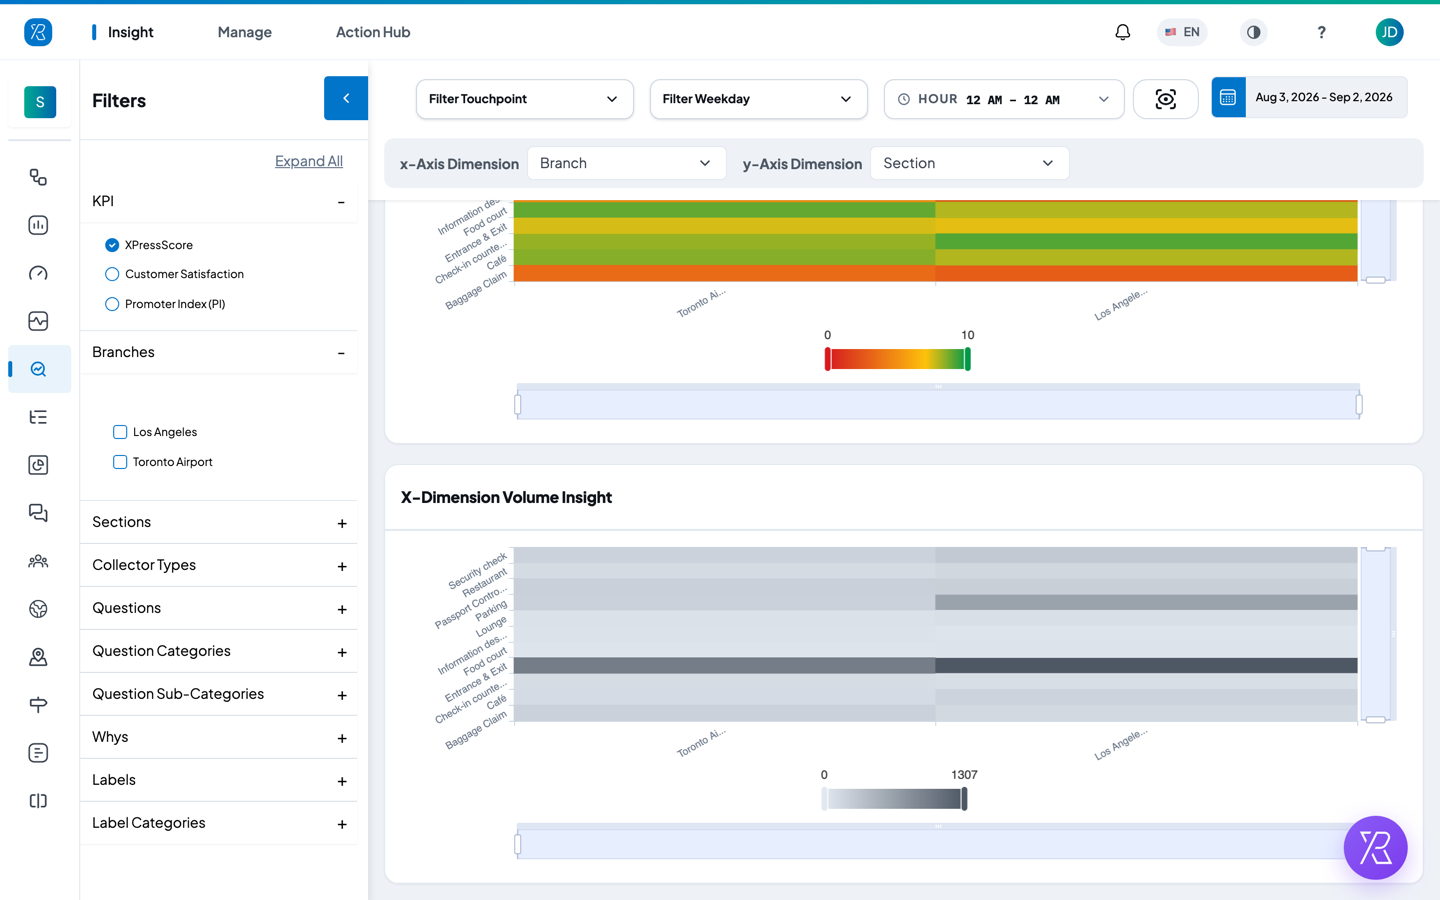Select the Customer Satisfaction KPI radio
This screenshot has width=1440, height=900.
click(112, 274)
